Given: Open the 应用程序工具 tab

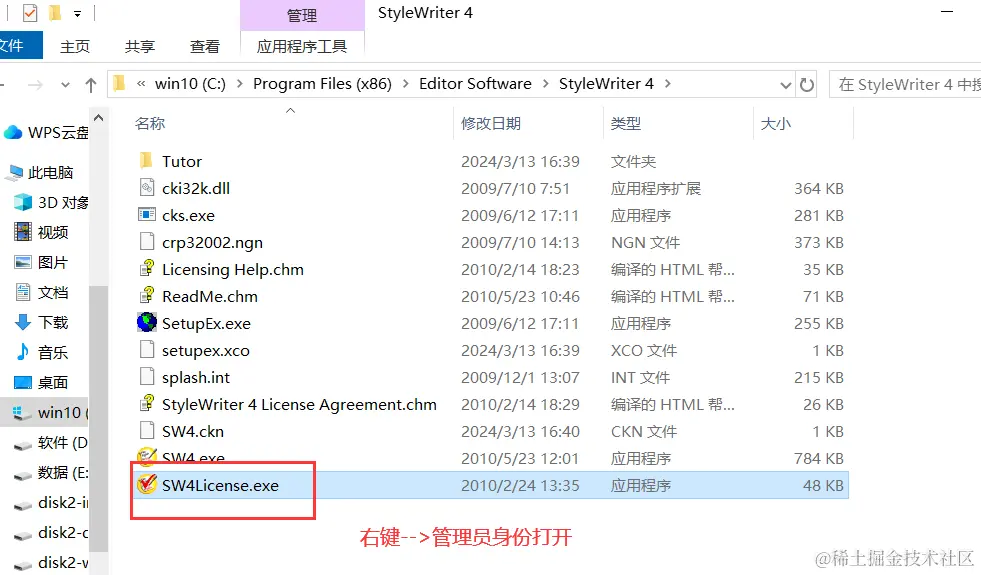Looking at the screenshot, I should pos(302,46).
